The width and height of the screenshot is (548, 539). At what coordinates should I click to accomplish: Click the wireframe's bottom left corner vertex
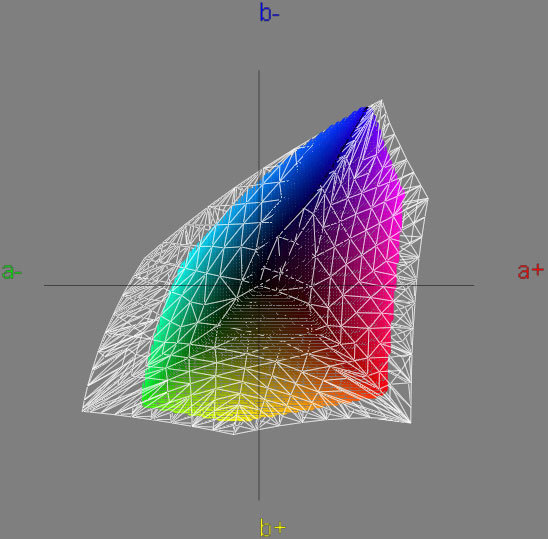(x=83, y=411)
